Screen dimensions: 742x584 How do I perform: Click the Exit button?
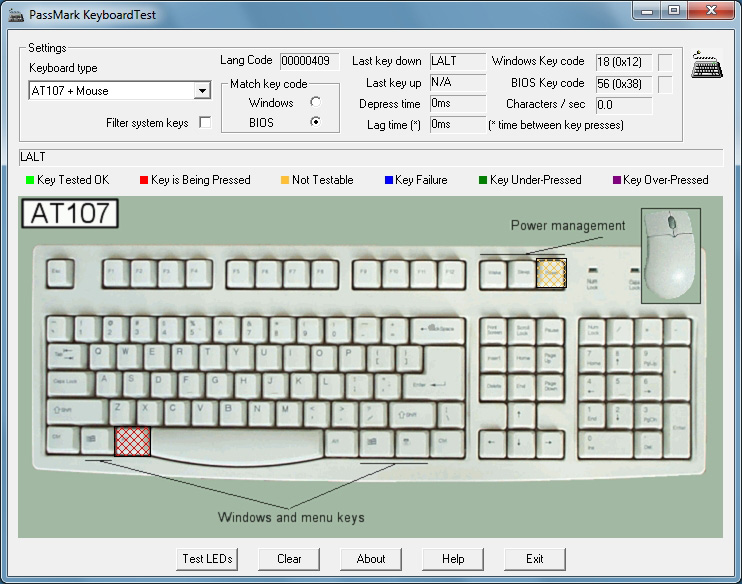(535, 559)
